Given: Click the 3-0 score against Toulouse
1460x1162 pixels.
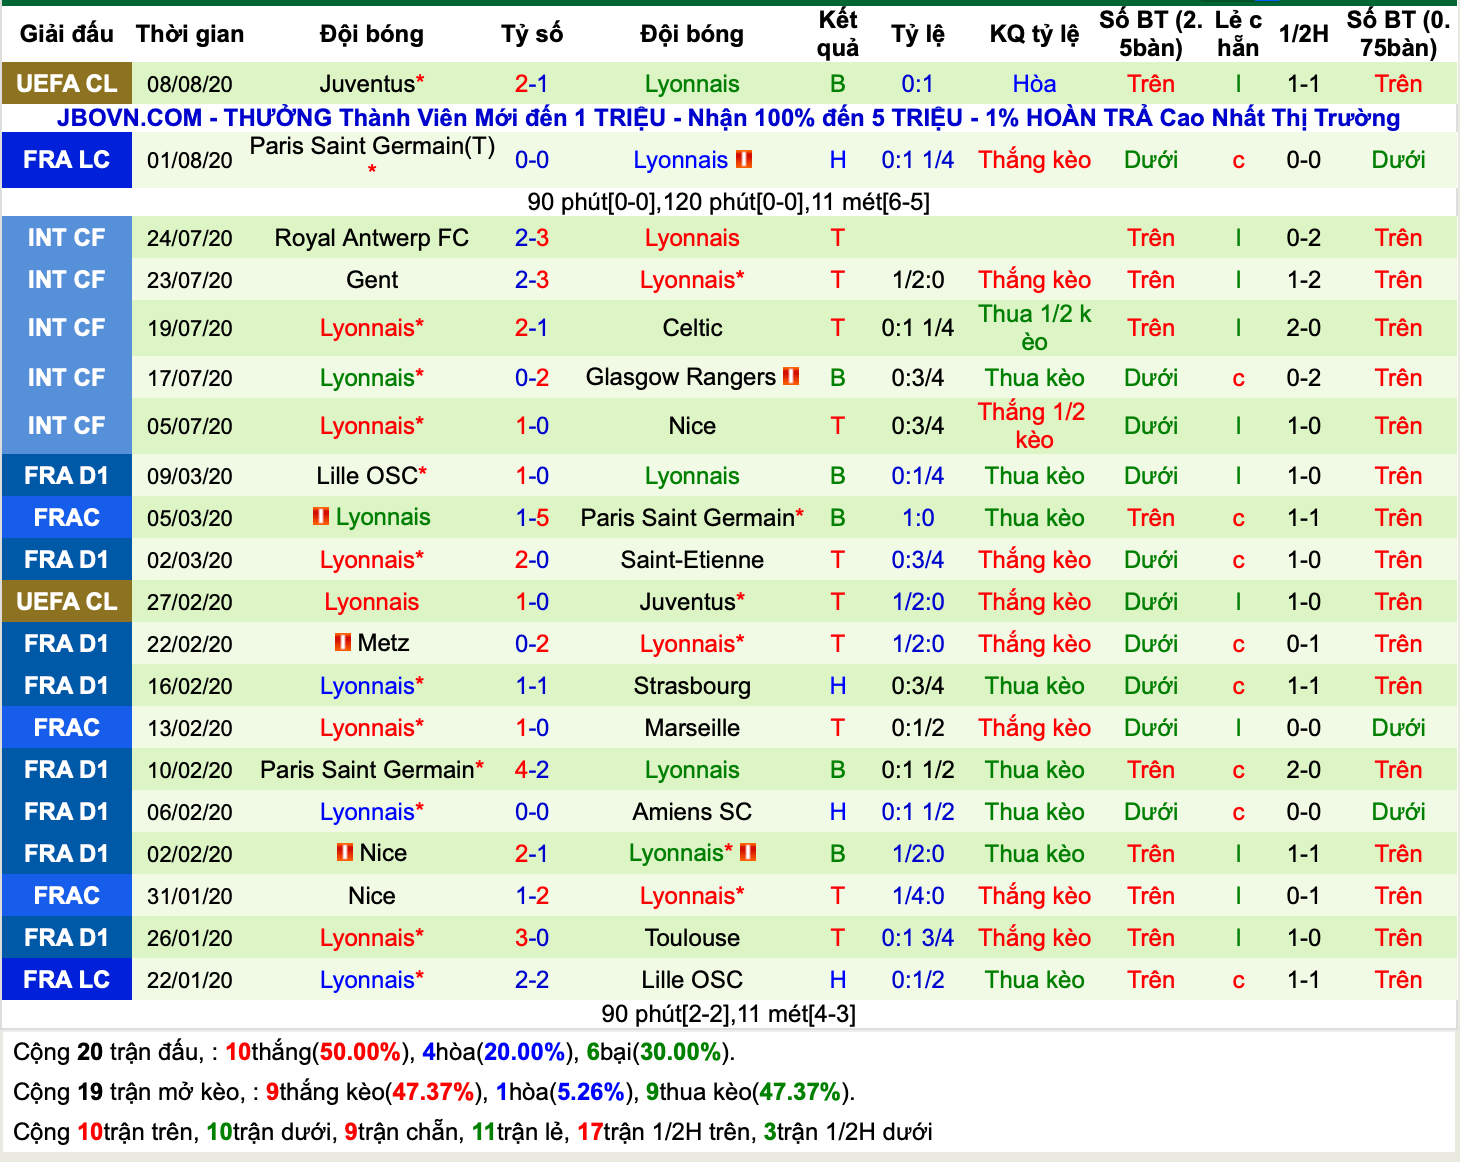Looking at the screenshot, I should [532, 938].
